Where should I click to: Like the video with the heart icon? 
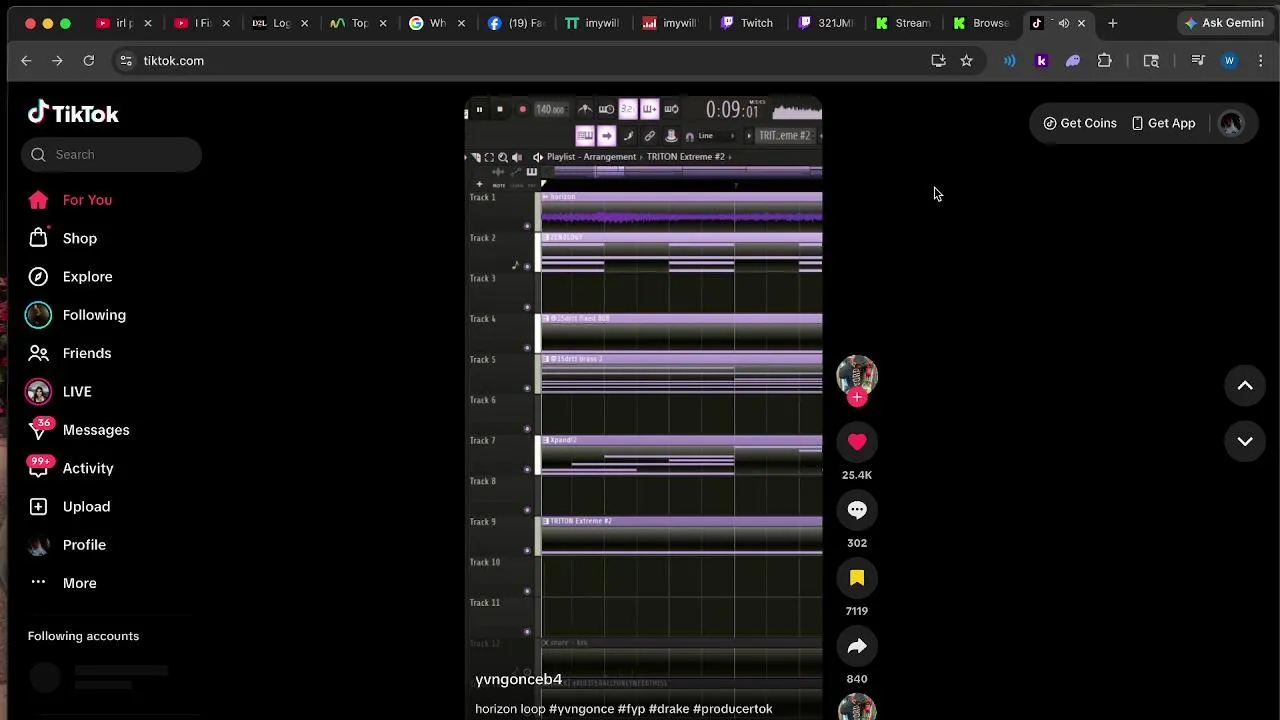[x=857, y=442]
